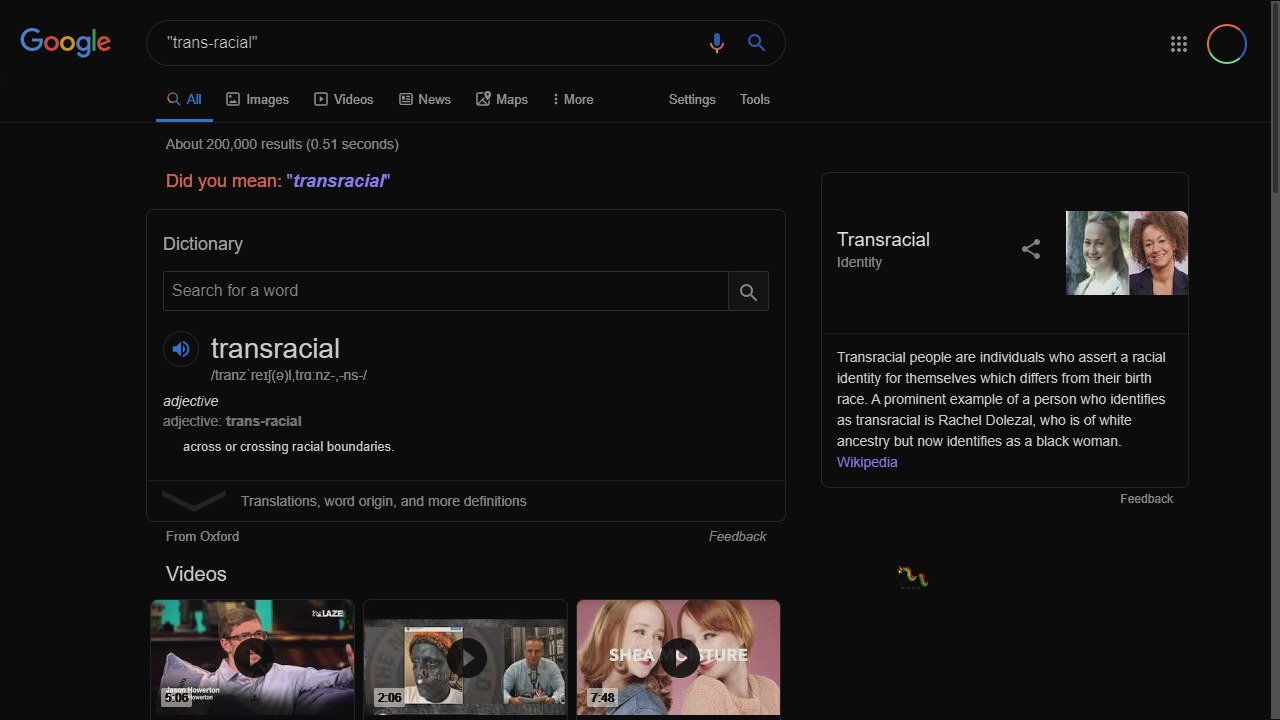Click the From Oxford source label

pos(202,537)
